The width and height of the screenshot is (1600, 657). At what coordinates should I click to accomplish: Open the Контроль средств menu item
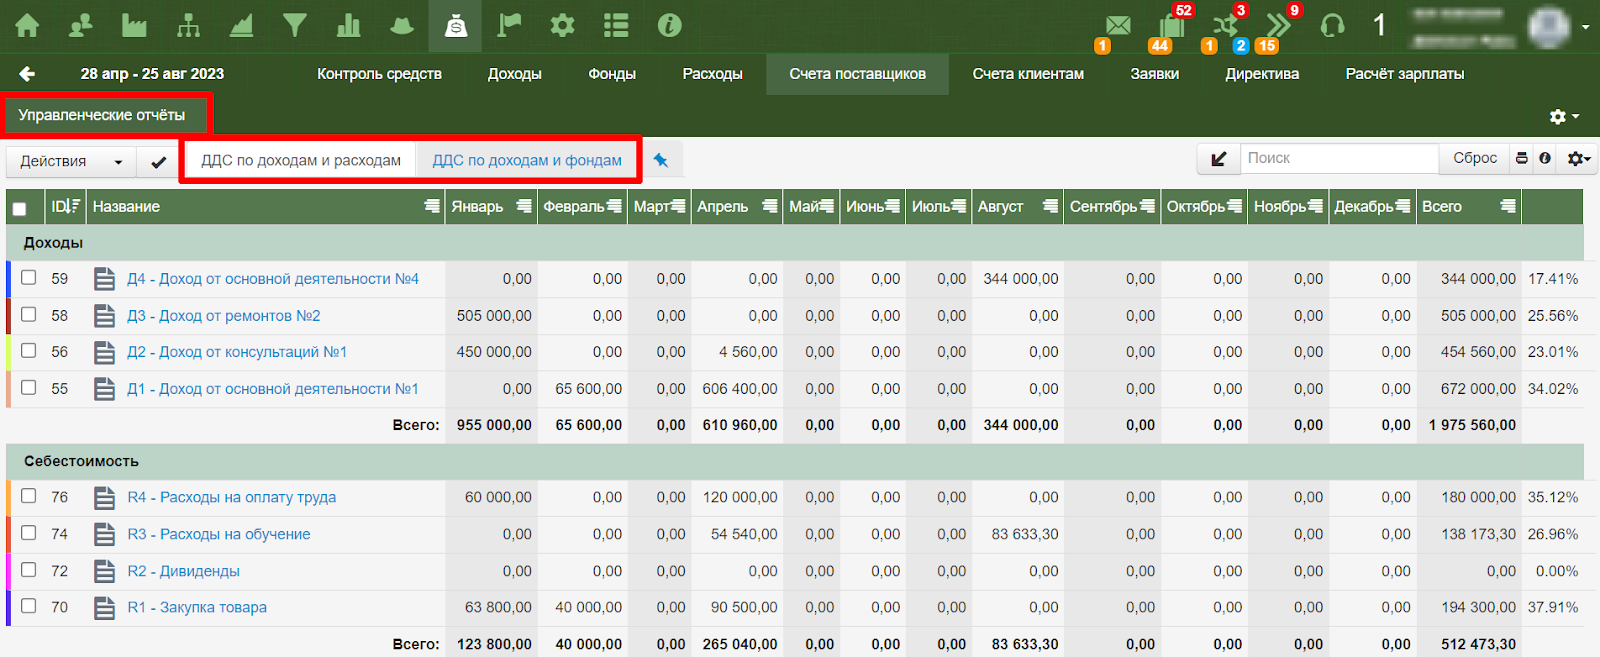(x=379, y=74)
